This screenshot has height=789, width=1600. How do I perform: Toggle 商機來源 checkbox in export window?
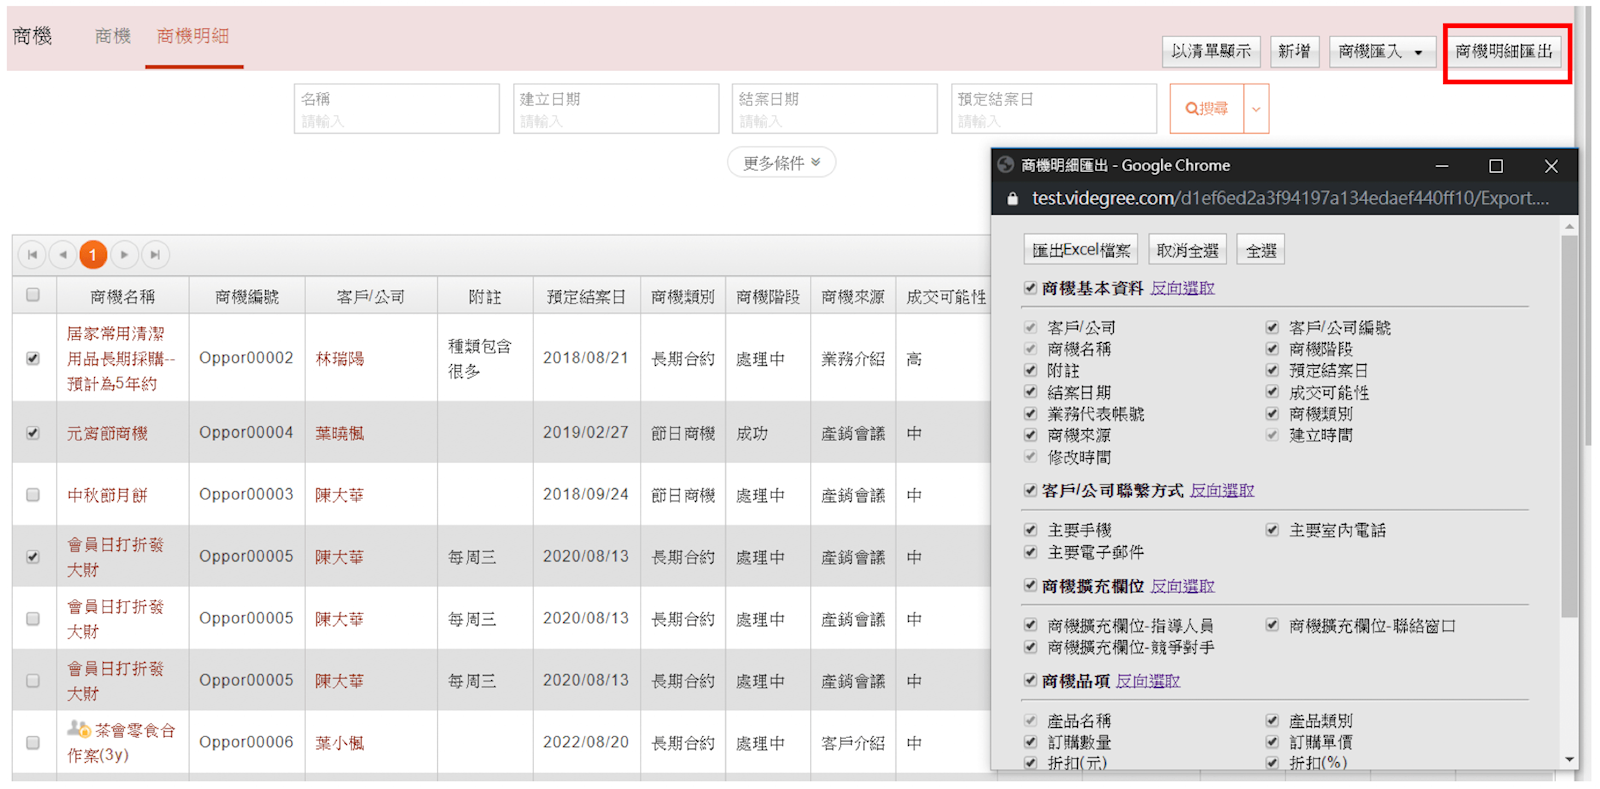pos(1030,435)
